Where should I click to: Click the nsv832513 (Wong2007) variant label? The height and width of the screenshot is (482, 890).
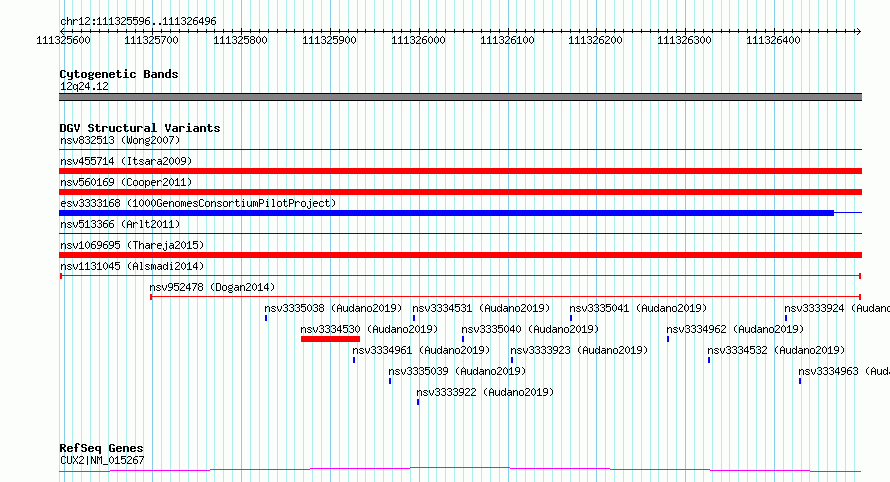coord(120,140)
